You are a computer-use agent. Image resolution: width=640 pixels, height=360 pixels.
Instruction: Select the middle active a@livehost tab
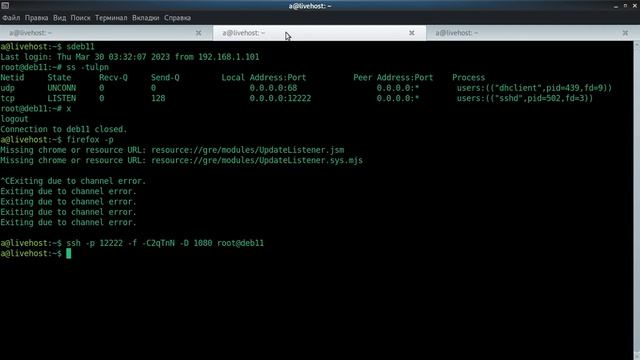point(320,33)
